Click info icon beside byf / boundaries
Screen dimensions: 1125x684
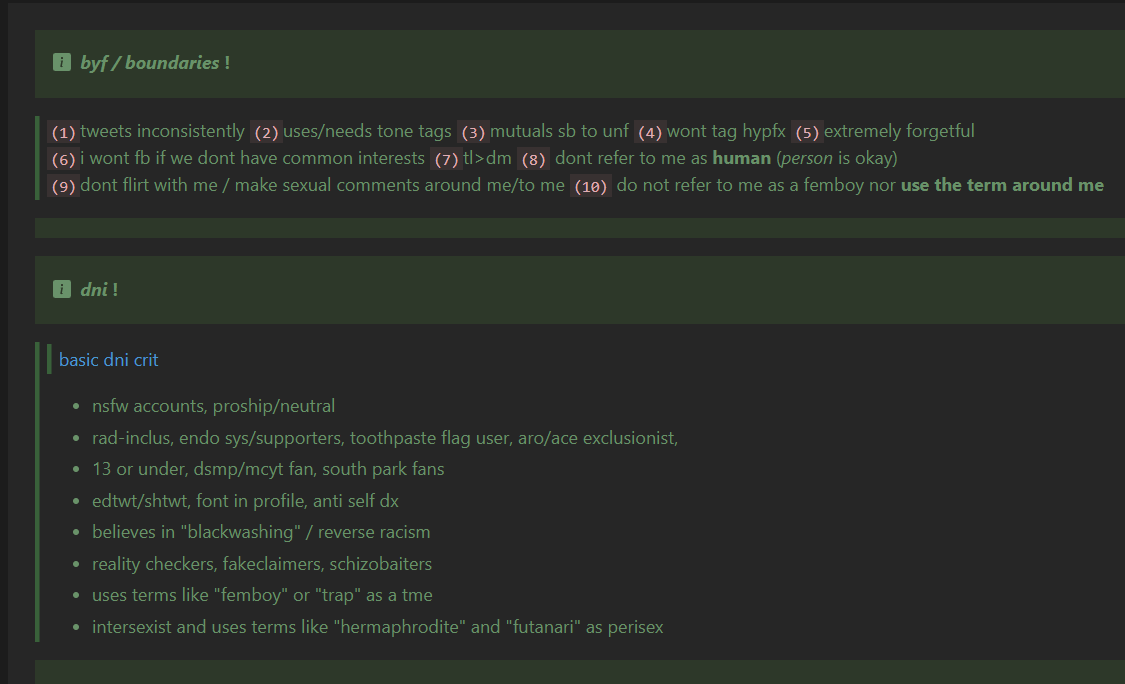62,62
